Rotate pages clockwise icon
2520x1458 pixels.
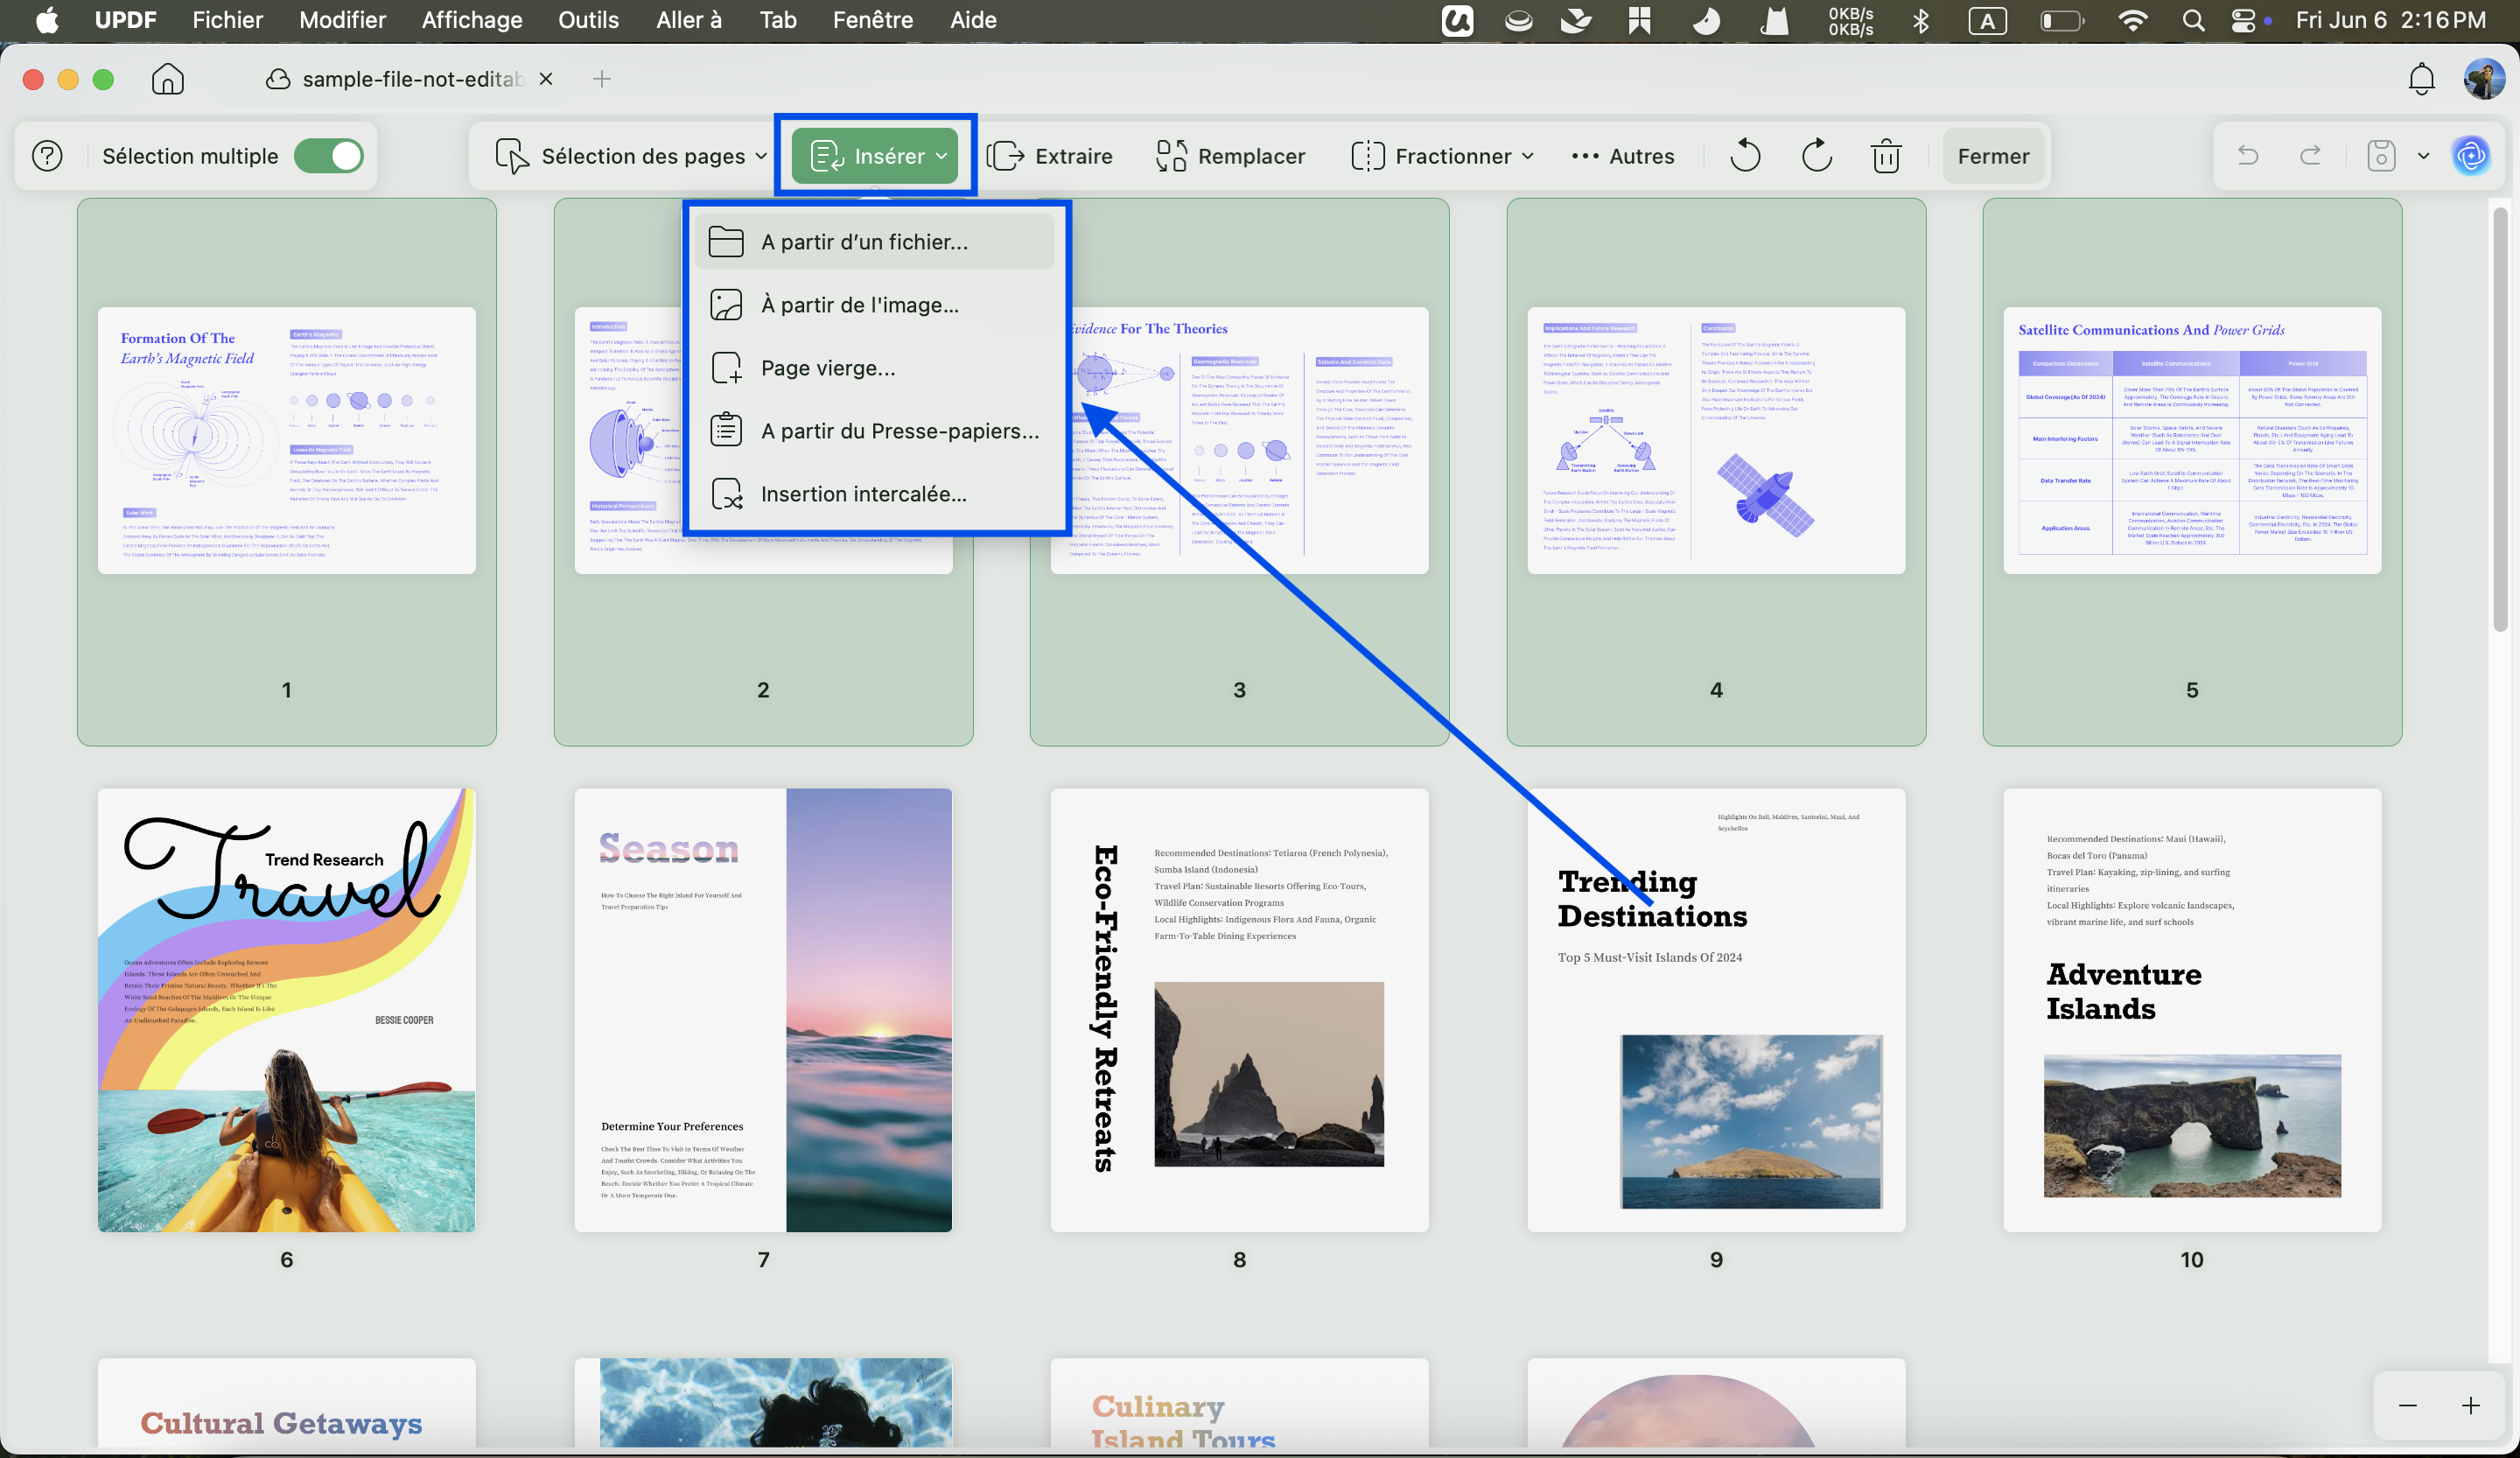pos(1816,156)
